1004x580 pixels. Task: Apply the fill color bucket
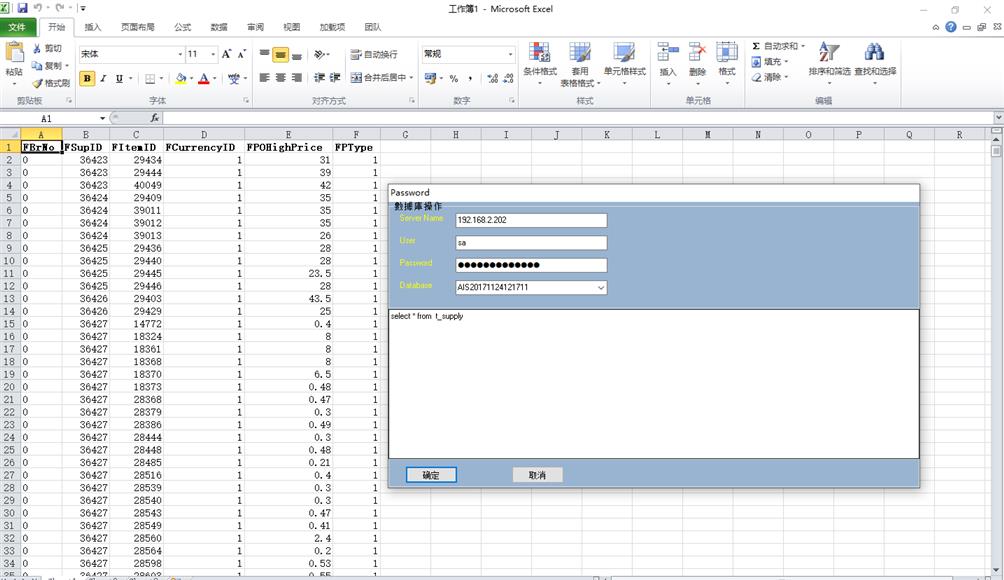[x=181, y=78]
